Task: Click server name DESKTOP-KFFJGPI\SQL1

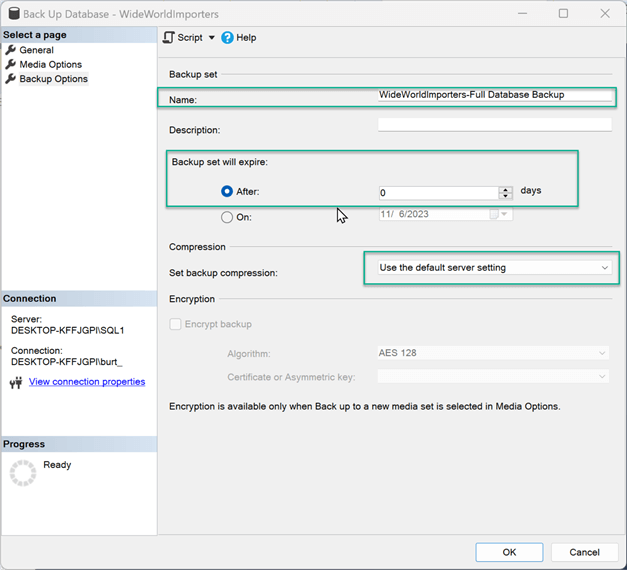Action: [x=68, y=330]
